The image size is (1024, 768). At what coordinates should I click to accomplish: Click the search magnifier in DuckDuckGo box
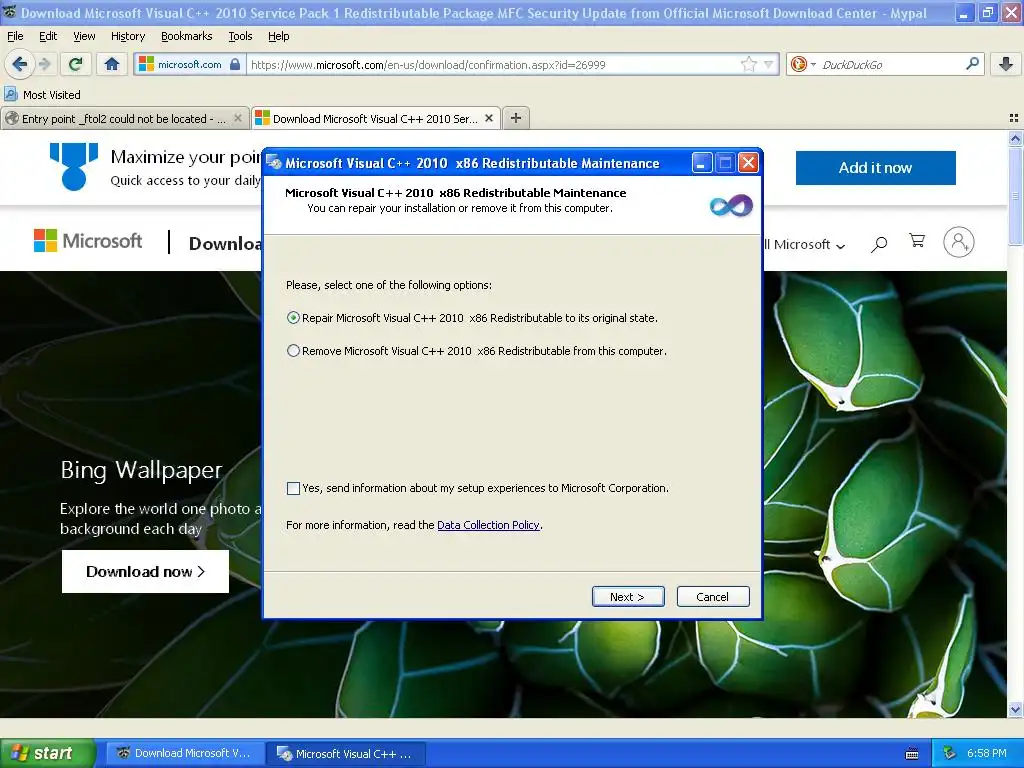click(x=972, y=64)
